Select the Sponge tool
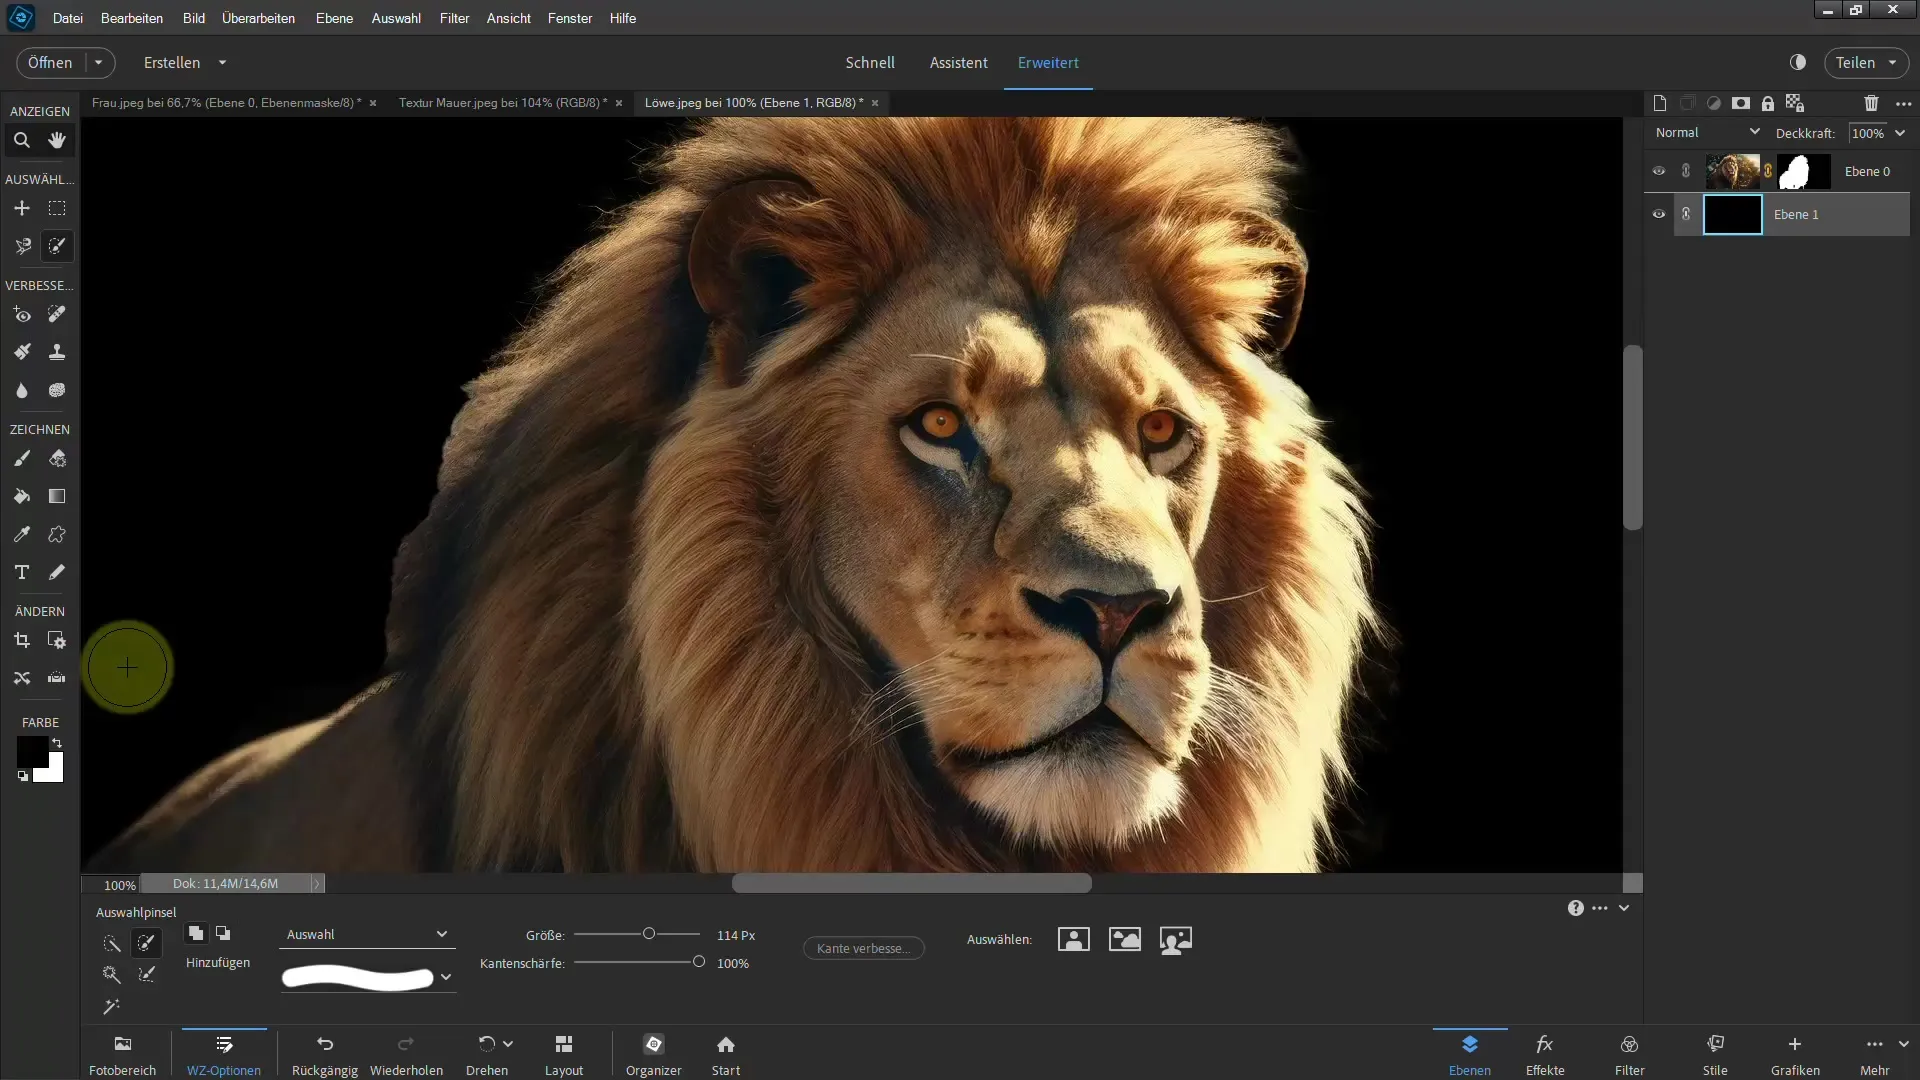Image resolution: width=1920 pixels, height=1080 pixels. coord(57,390)
